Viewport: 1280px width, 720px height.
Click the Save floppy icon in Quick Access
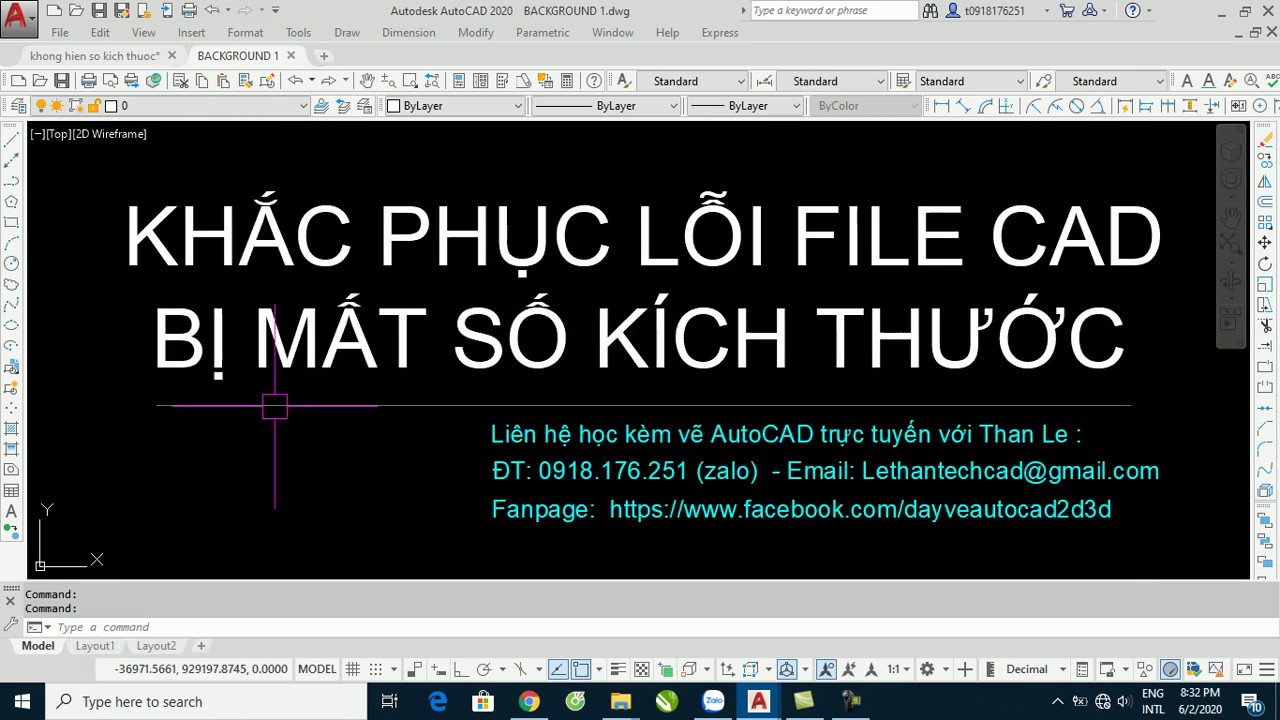coord(99,11)
